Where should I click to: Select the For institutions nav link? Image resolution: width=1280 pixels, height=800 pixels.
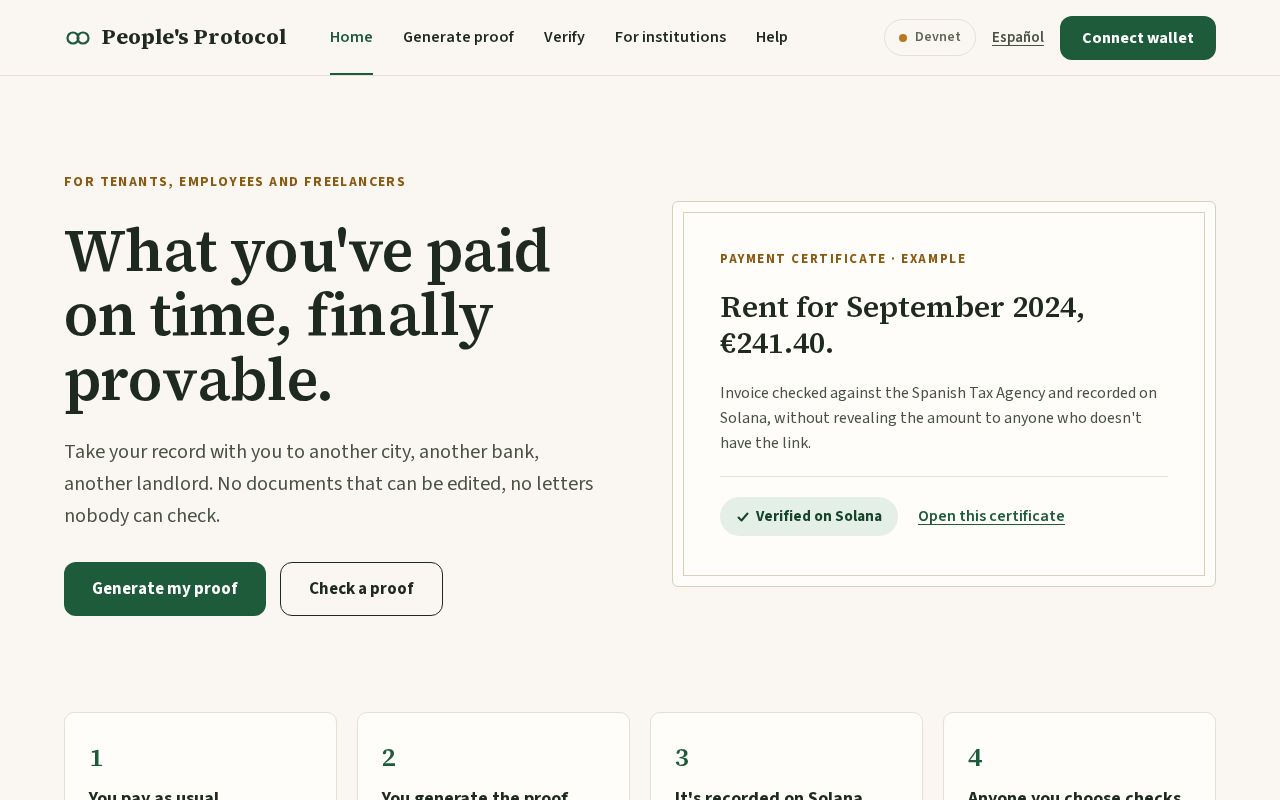click(x=670, y=37)
